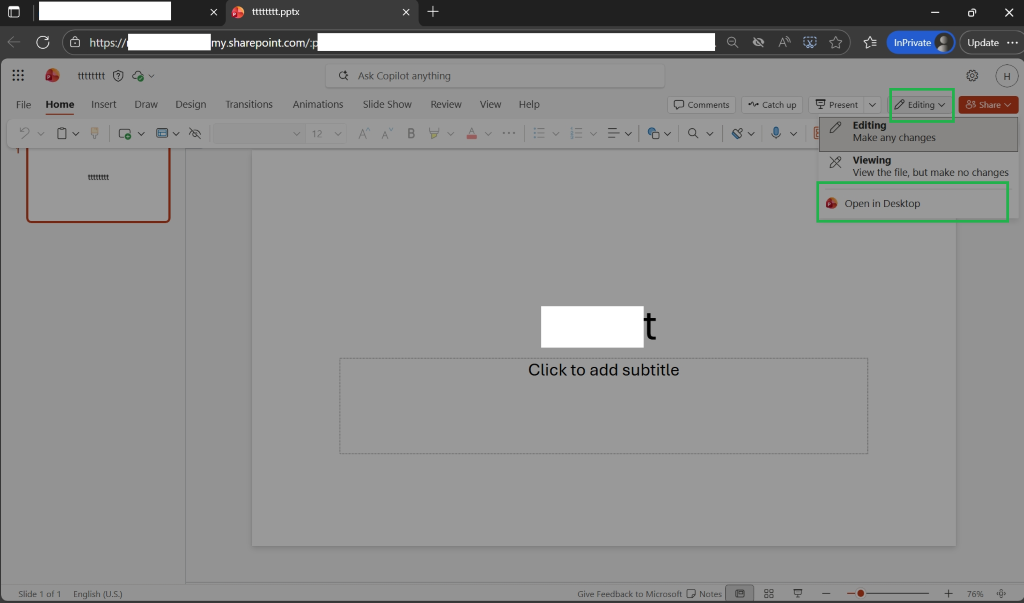The width and height of the screenshot is (1024, 603).
Task: Click the Fit slide to window icon
Action: [x=1001, y=593]
